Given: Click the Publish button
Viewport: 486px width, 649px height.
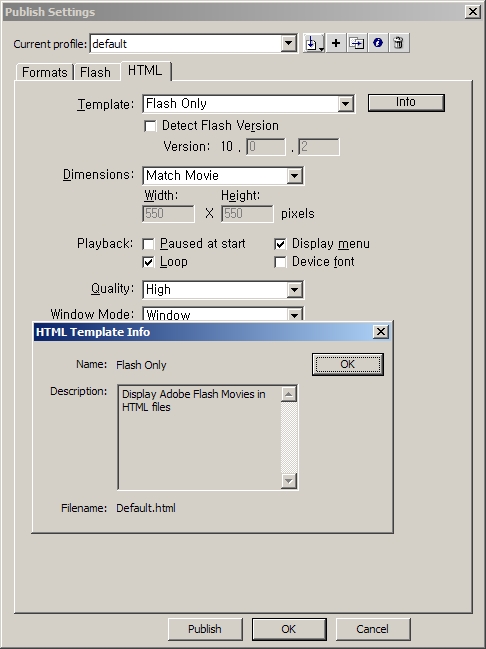Looking at the screenshot, I should [x=205, y=629].
